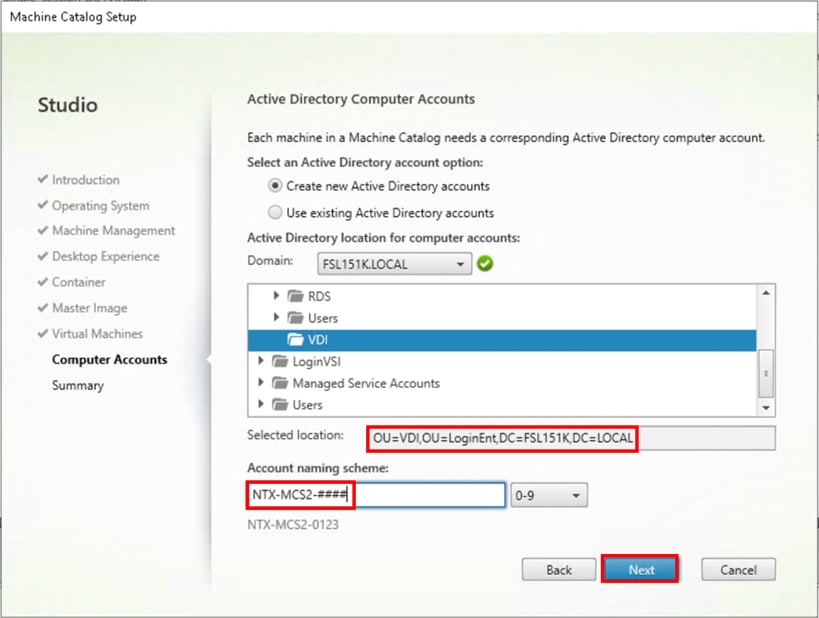Viewport: 819px width, 618px height.
Task: Click the Back button
Action: click(x=558, y=569)
